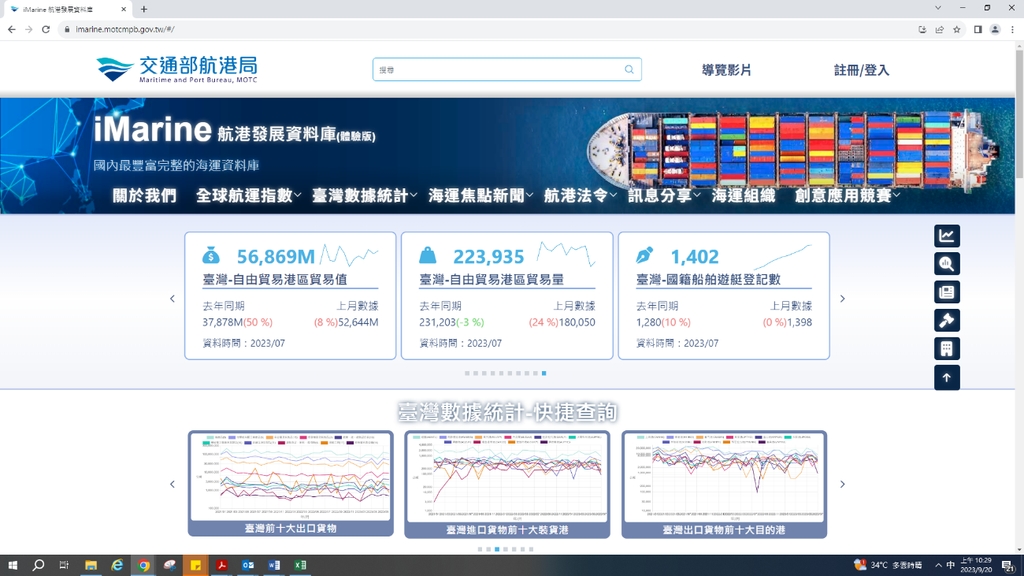This screenshot has height=576, width=1024.
Task: Open the news icon in right sidebar
Action: (x=946, y=292)
